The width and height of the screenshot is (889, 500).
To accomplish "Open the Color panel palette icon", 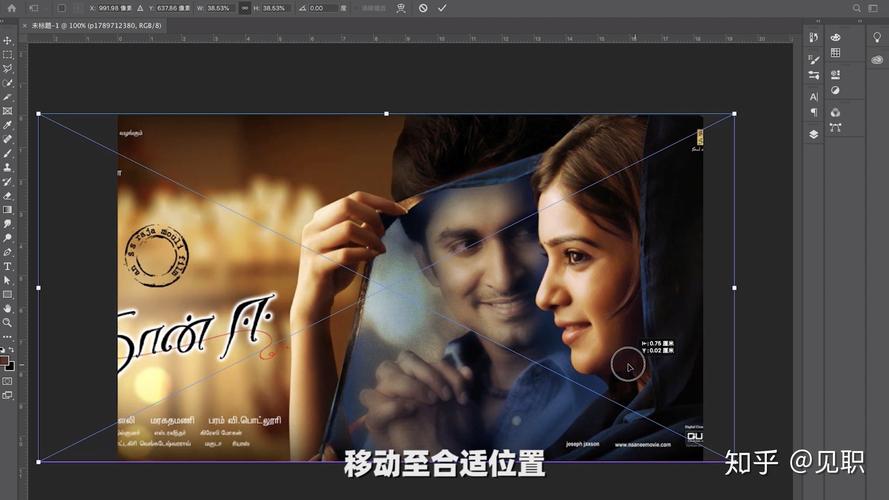I will [x=835, y=37].
